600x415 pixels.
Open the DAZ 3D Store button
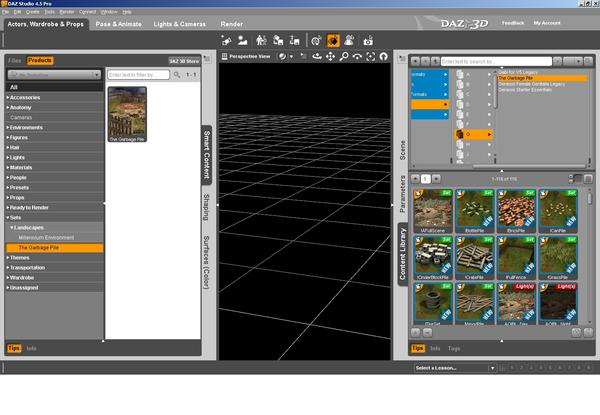(x=184, y=61)
